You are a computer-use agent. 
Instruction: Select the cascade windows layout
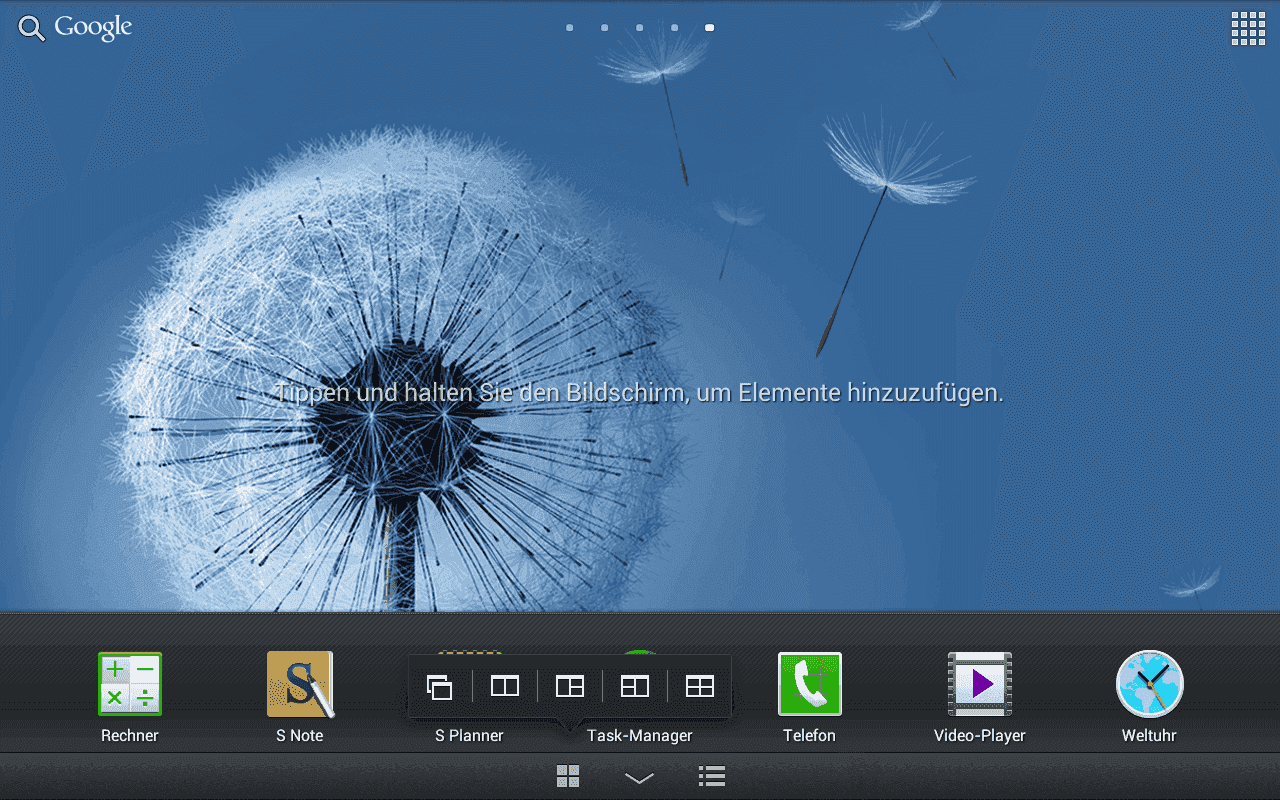tap(440, 687)
